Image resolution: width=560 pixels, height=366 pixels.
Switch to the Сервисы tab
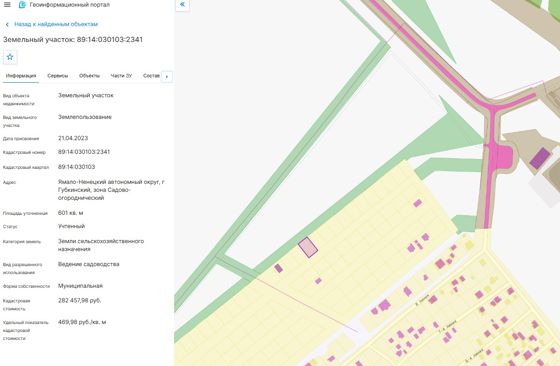(58, 76)
